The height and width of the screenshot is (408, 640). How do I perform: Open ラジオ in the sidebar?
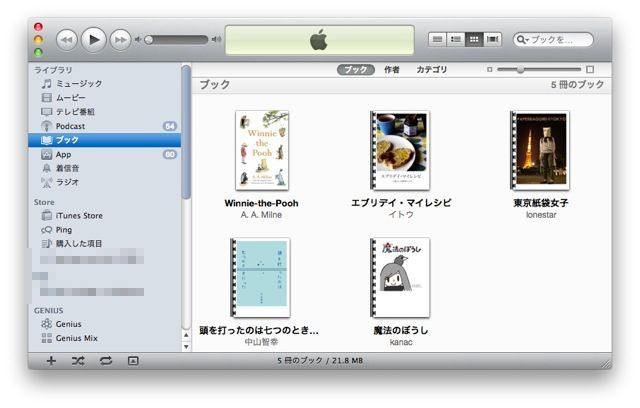105,182
